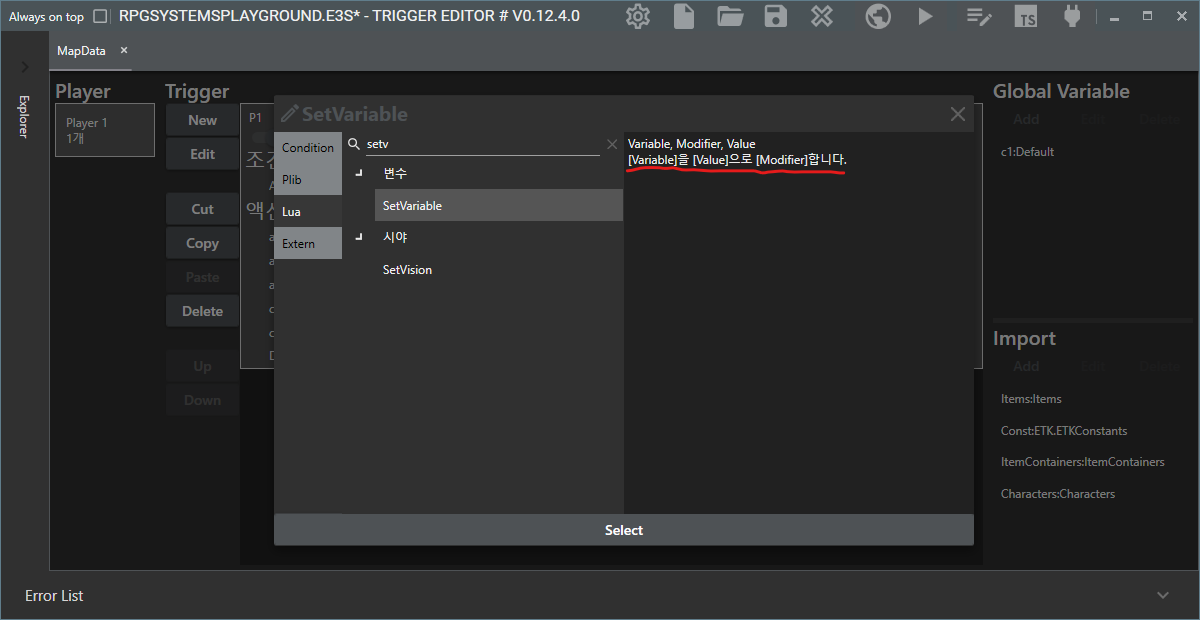1200x620 pixels.
Task: Click the magnifier icon beside setv search
Action: [x=354, y=144]
